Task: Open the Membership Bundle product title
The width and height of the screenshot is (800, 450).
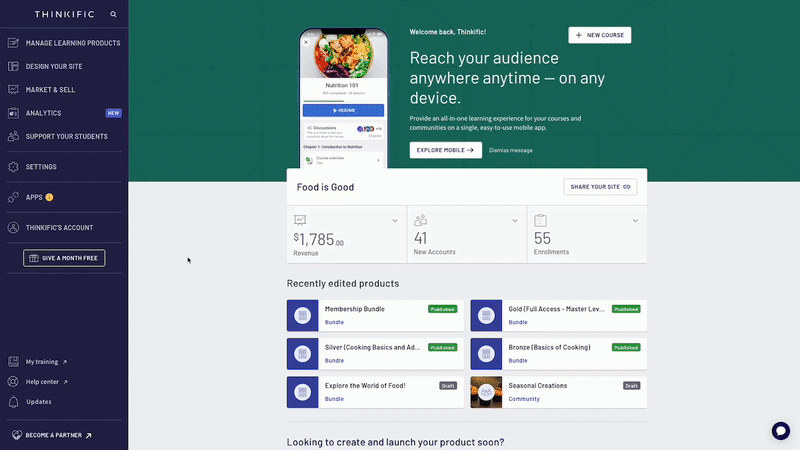Action: [x=355, y=309]
